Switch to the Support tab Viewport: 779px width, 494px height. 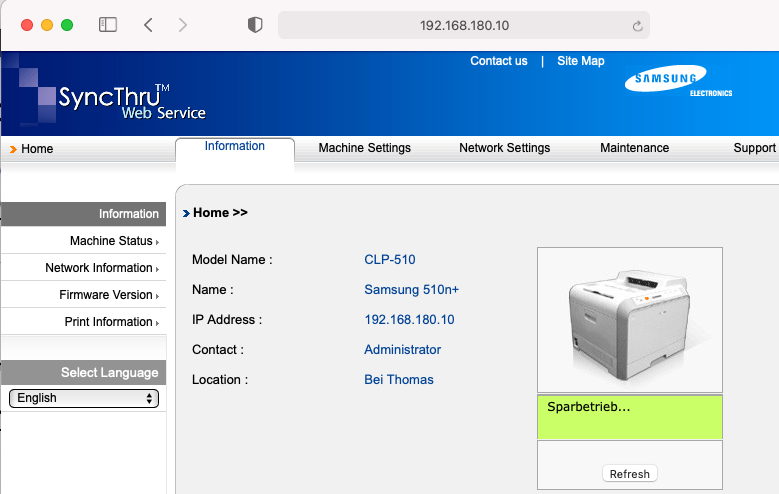tap(754, 148)
